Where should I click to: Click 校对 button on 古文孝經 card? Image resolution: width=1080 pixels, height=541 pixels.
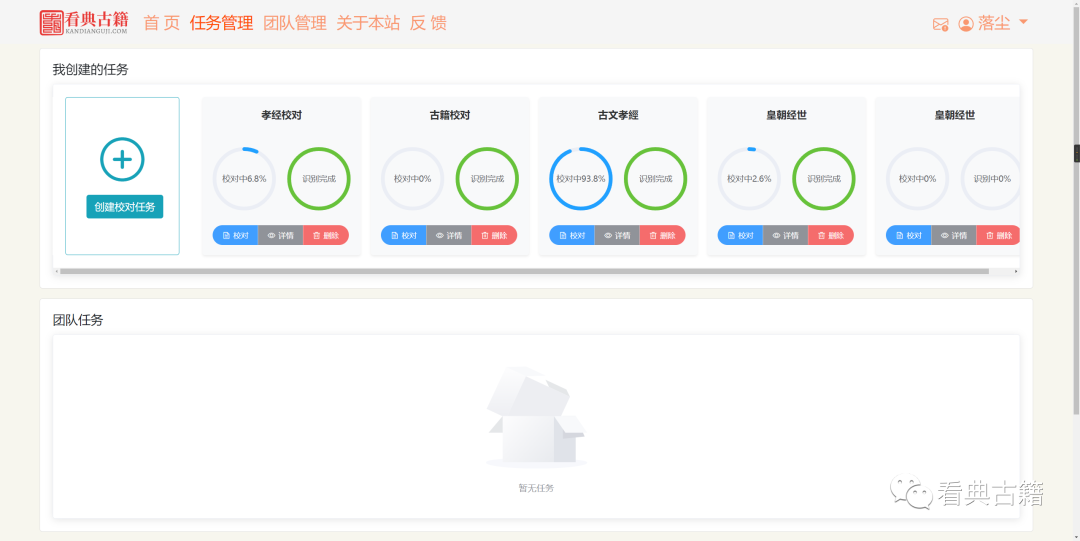(572, 235)
